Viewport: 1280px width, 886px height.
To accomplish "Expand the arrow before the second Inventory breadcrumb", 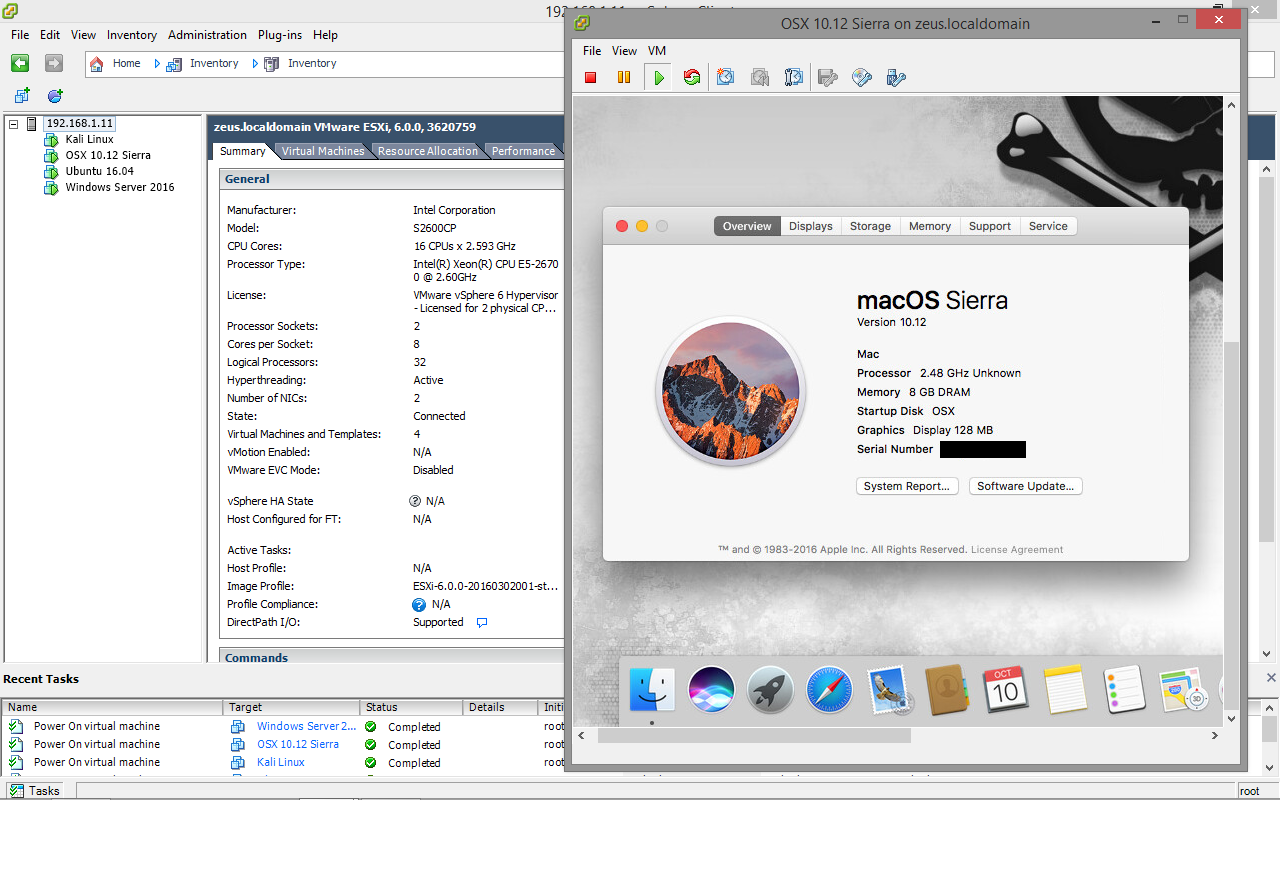I will click(255, 63).
